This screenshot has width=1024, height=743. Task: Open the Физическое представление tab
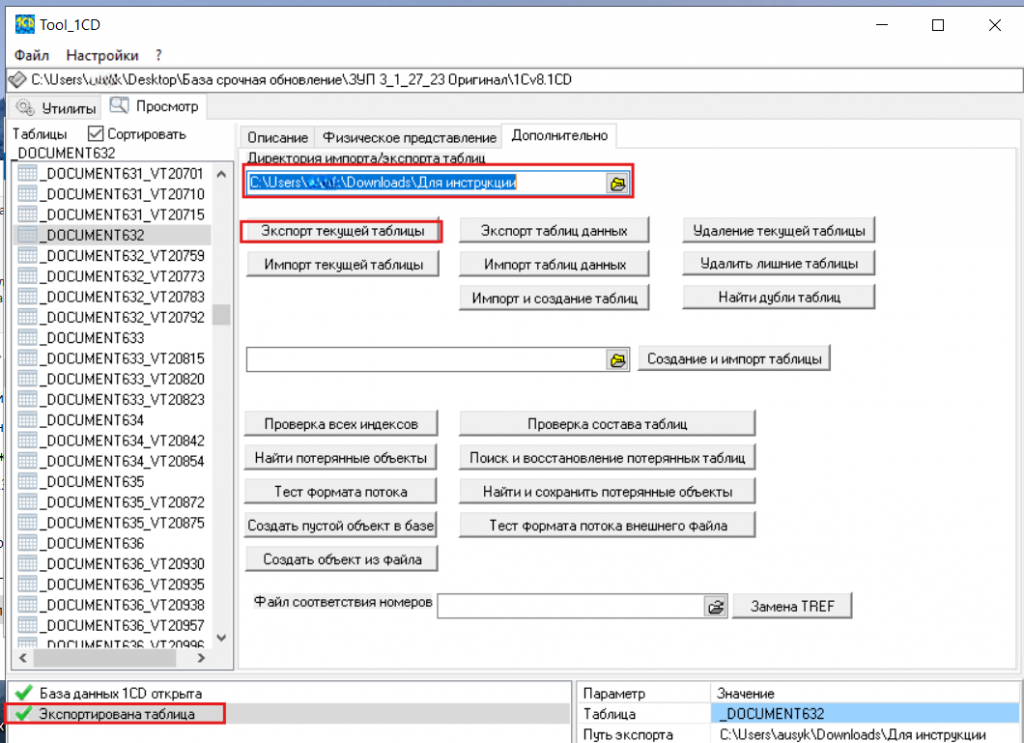pos(409,138)
